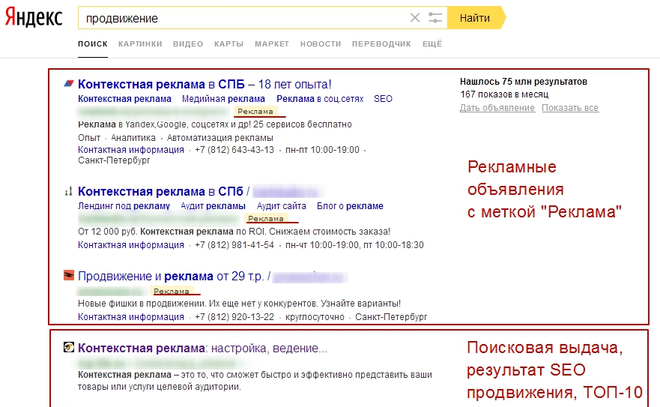The image size is (660, 407).
Task: Click the Найти search button
Action: tap(476, 18)
